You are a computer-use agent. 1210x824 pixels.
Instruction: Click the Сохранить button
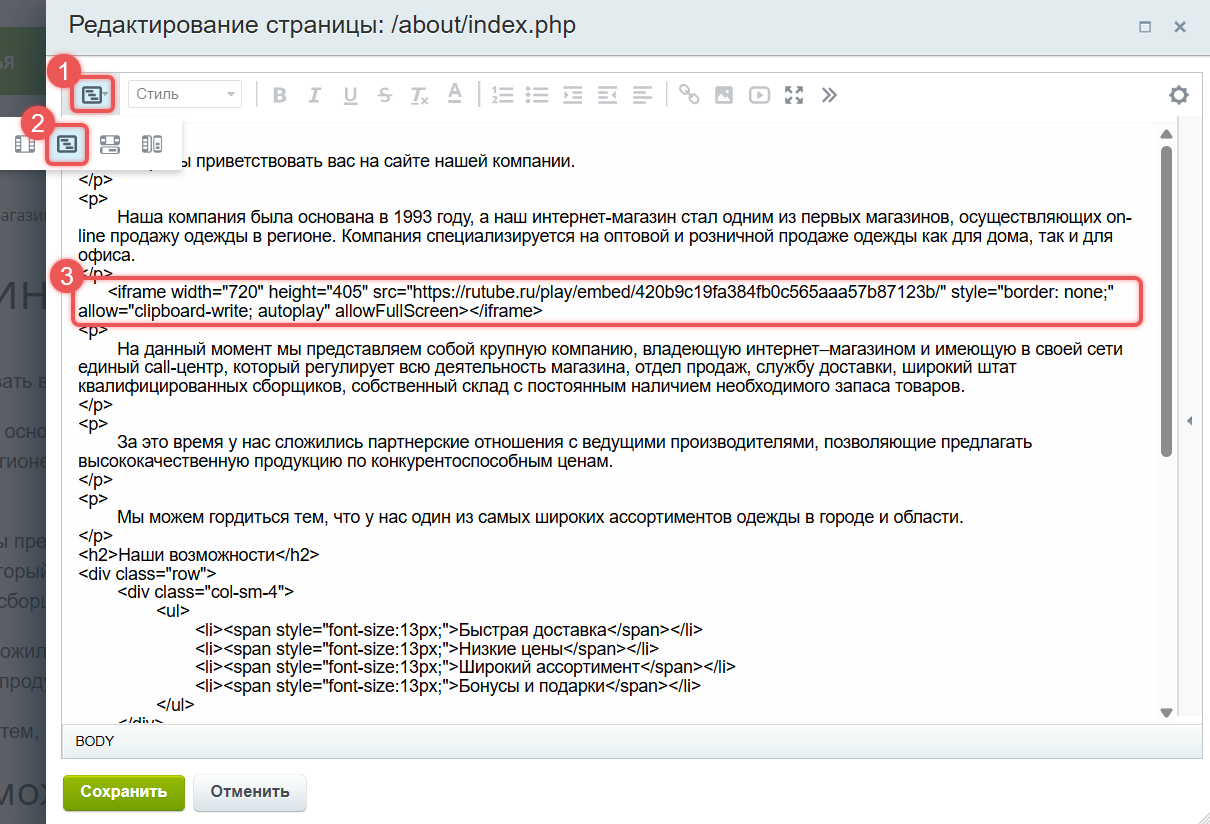click(124, 792)
